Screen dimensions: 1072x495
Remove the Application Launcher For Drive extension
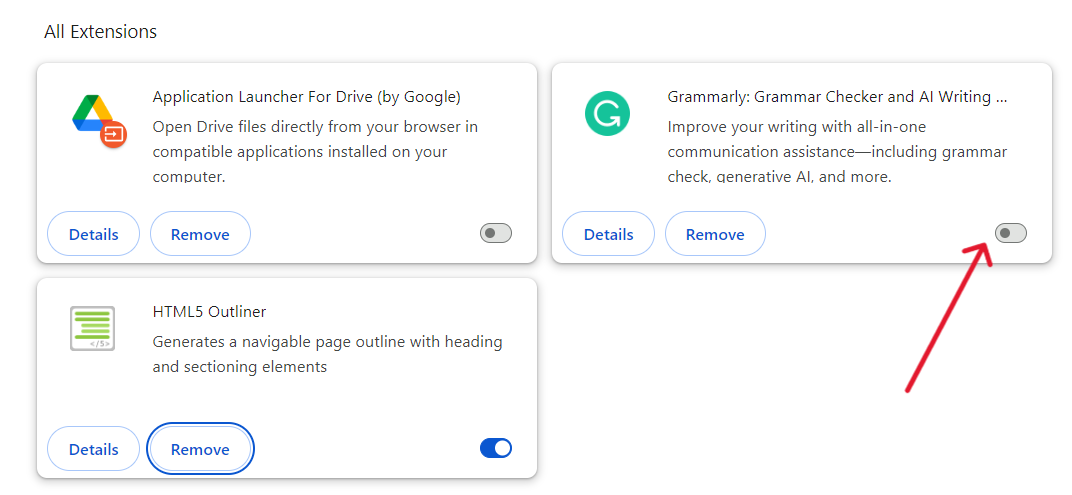[x=200, y=234]
